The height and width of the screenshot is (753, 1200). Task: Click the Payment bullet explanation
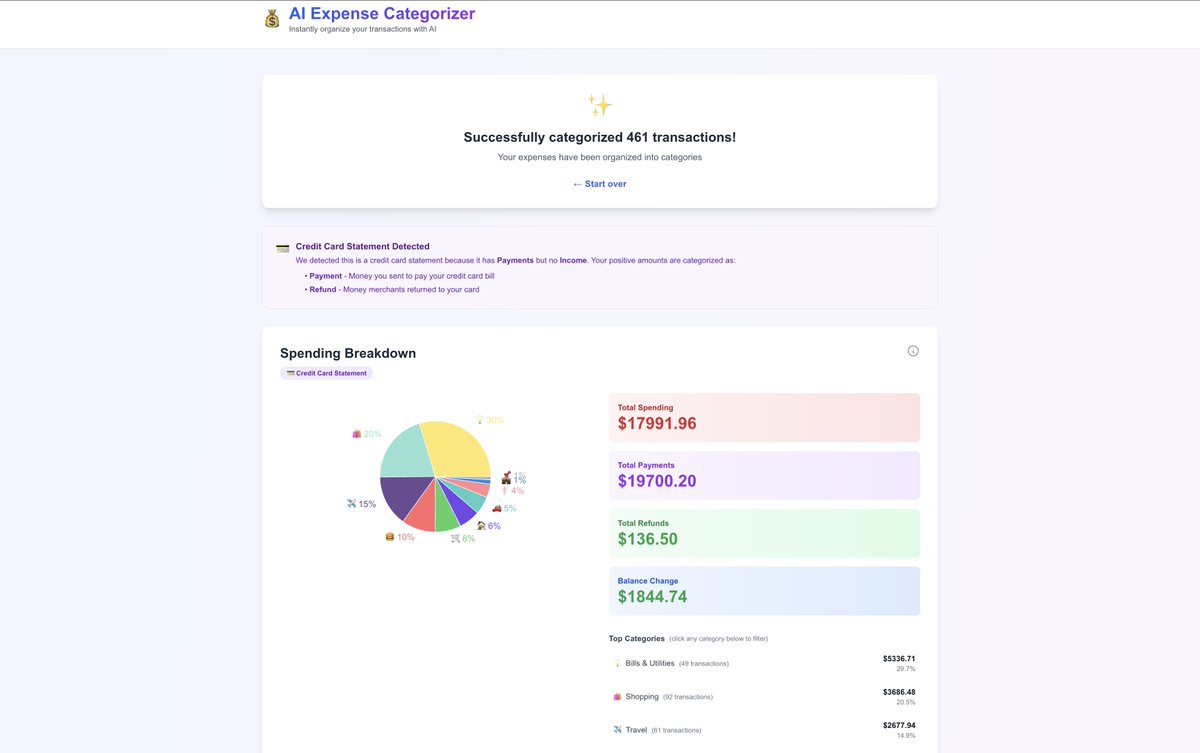(x=400, y=275)
